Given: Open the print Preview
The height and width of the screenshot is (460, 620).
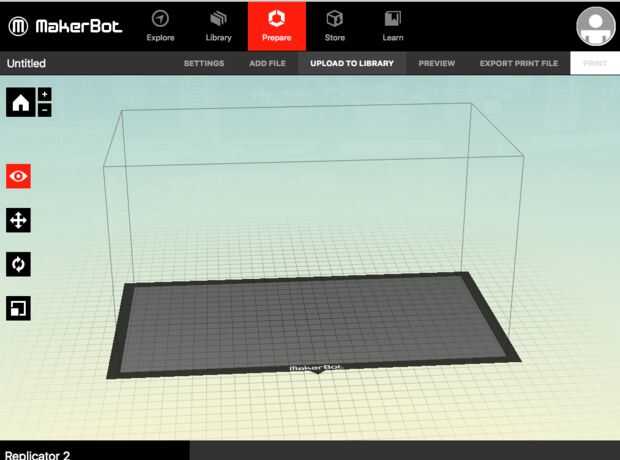Looking at the screenshot, I should [437, 63].
